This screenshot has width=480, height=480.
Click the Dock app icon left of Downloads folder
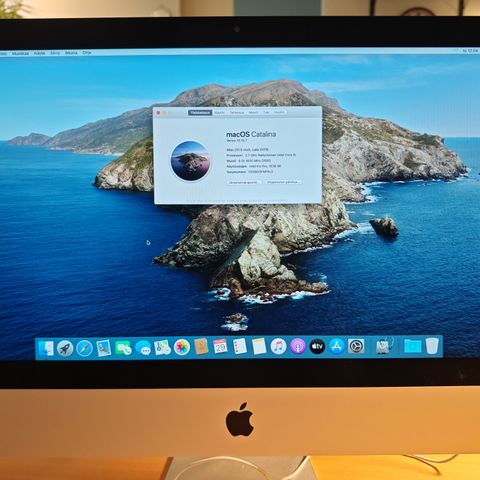[x=384, y=346]
